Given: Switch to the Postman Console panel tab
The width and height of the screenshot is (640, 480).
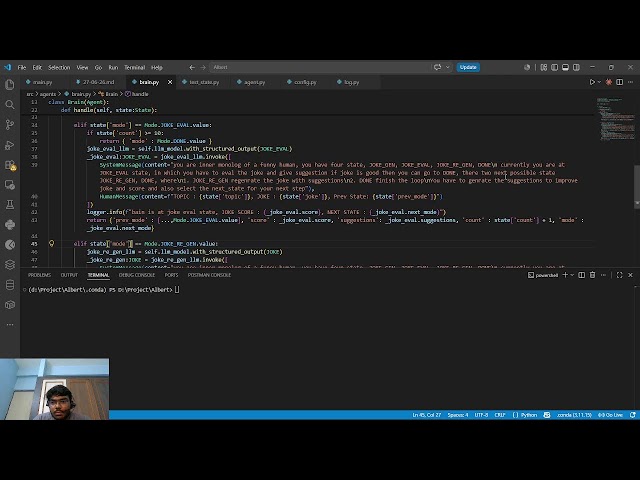Looking at the screenshot, I should click(x=209, y=275).
